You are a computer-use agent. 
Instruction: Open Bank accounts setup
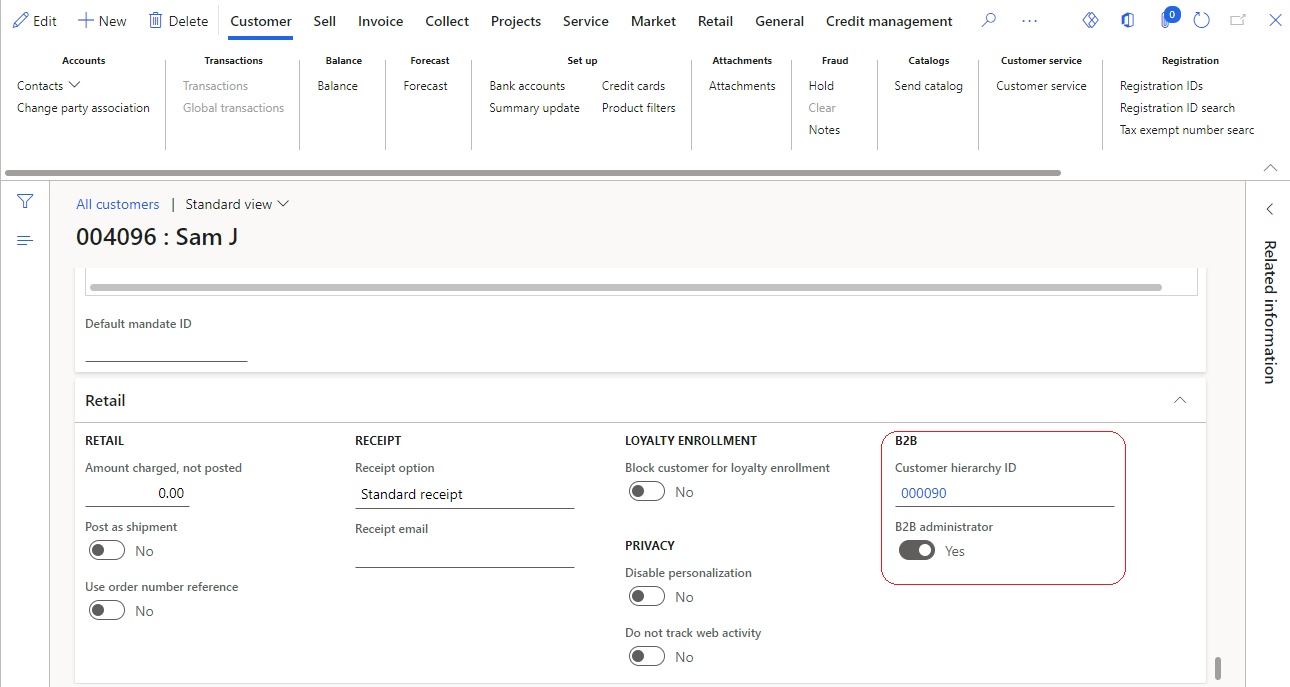click(527, 86)
